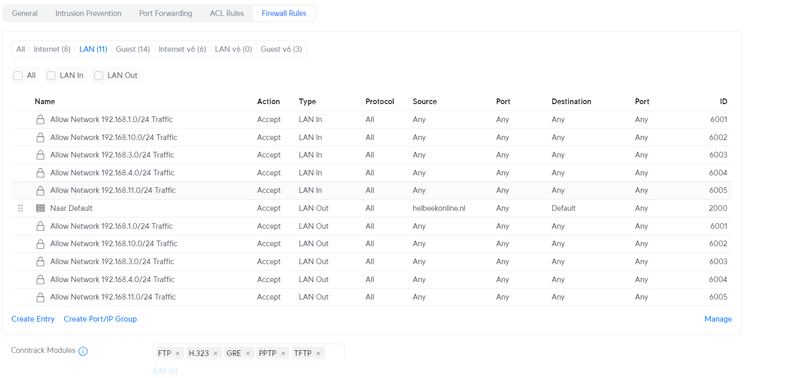Sort by the Name column header
The width and height of the screenshot is (800, 378).
tap(45, 102)
